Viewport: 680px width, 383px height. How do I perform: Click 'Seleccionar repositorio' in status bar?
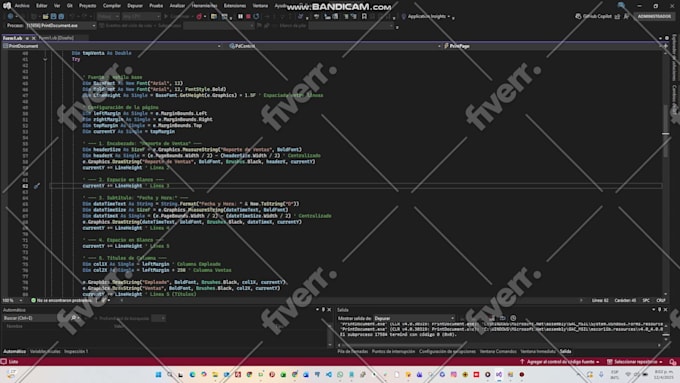pos(635,362)
